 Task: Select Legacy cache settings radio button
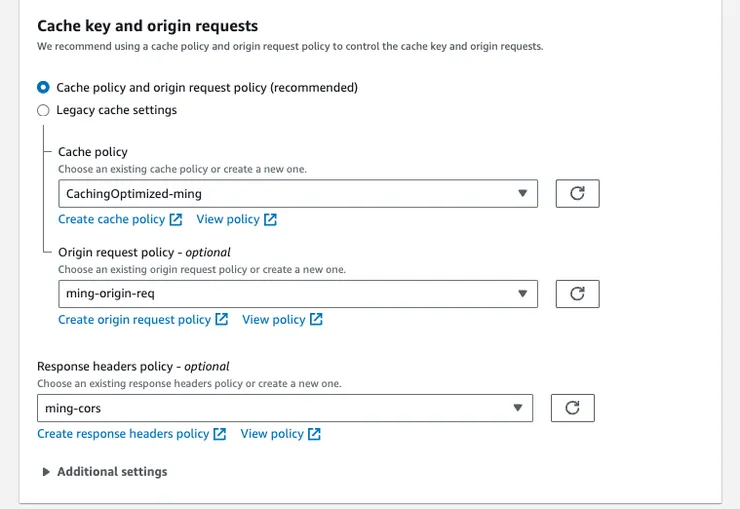coord(43,110)
